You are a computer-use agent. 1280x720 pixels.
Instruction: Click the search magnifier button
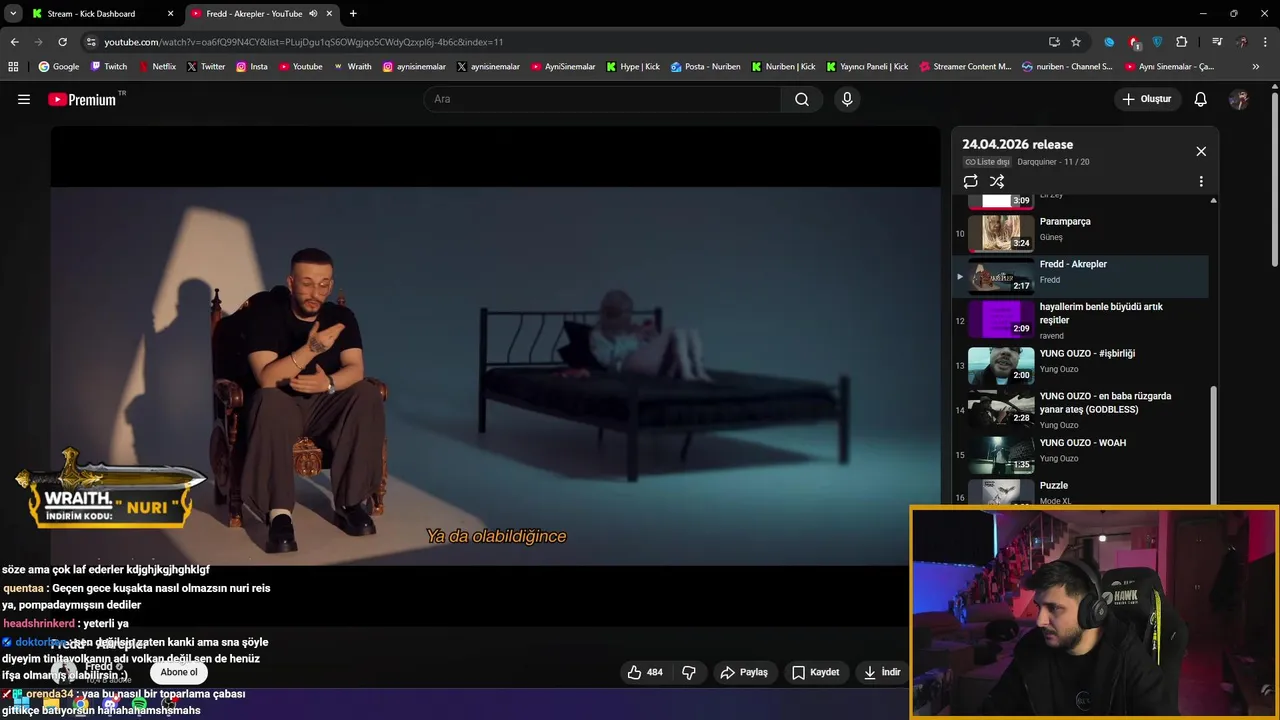tap(802, 99)
